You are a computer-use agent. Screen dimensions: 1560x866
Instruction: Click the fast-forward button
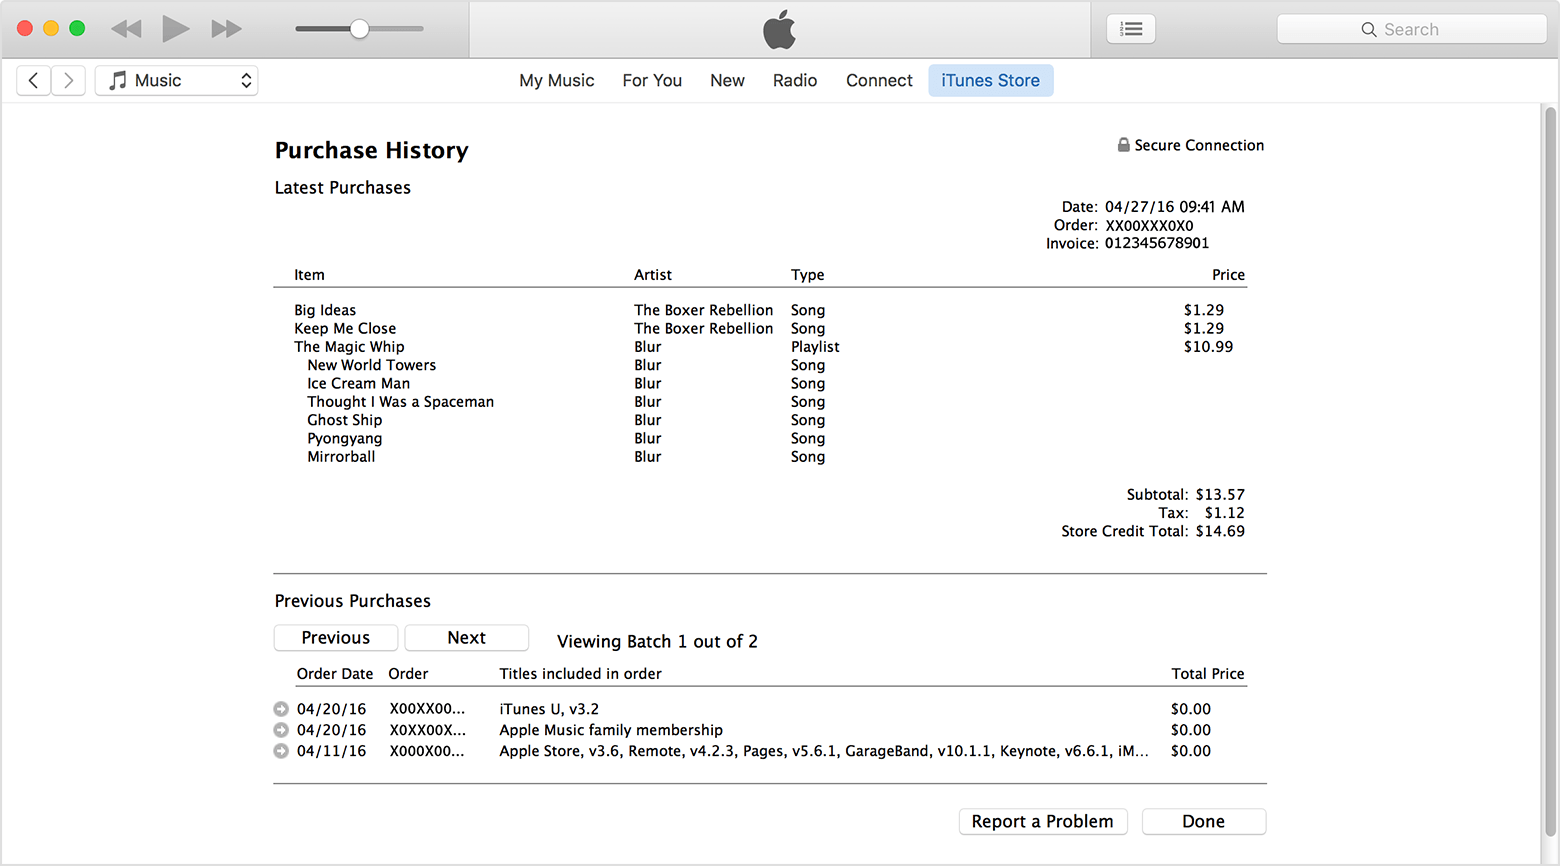226,29
